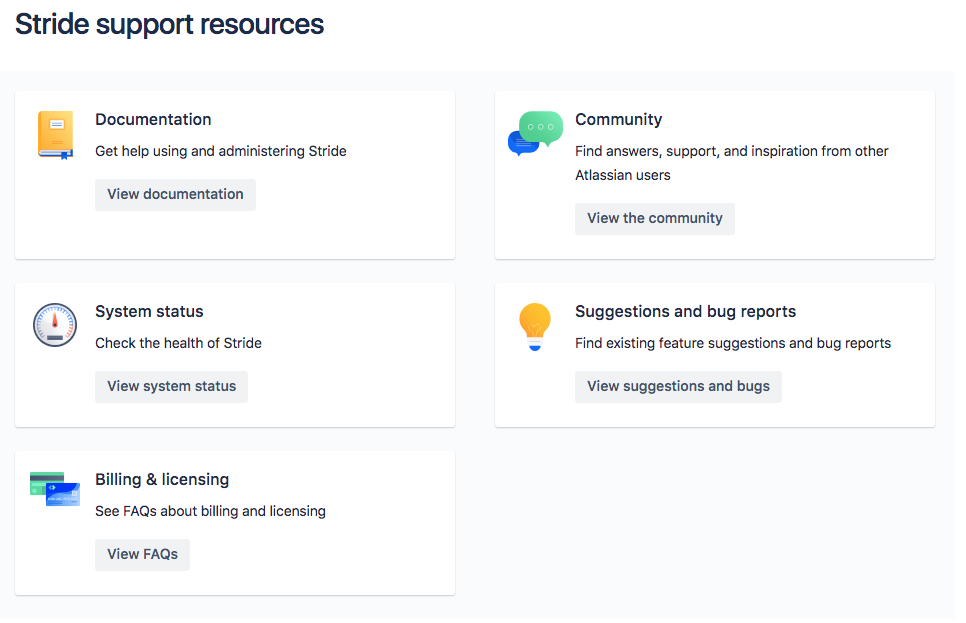Click 'Get help using and administering Stride' text
This screenshot has width=966, height=623.
221,152
